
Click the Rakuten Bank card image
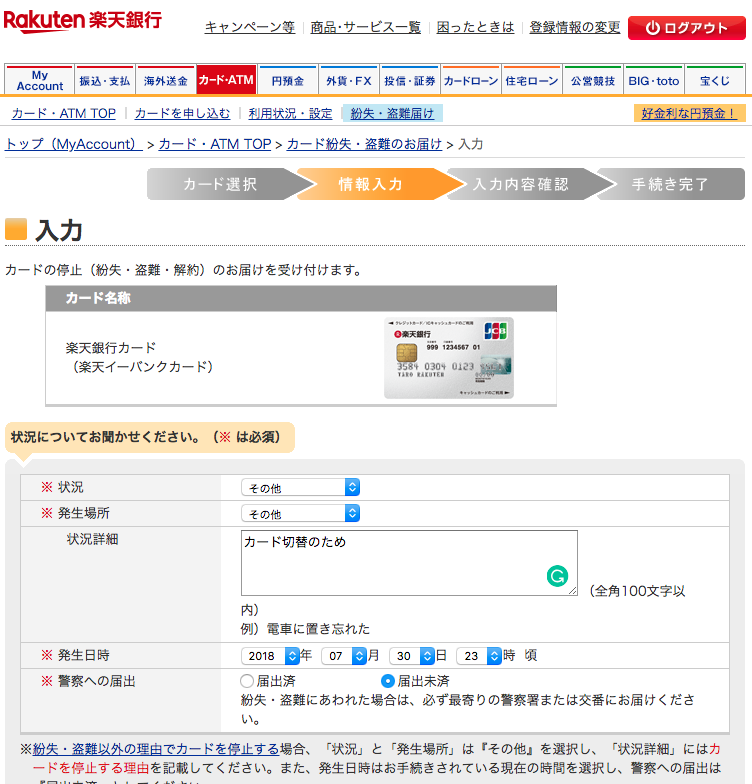point(448,358)
